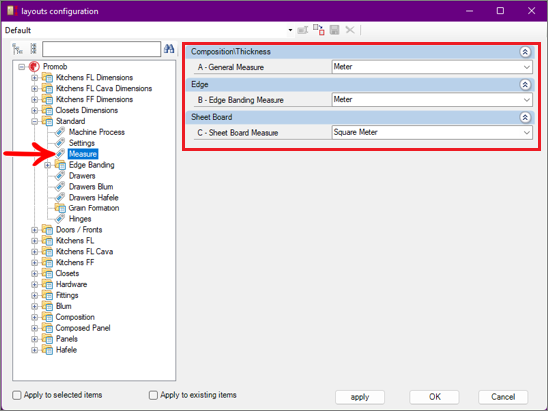Expand the Edge Banding tree node

point(48,165)
